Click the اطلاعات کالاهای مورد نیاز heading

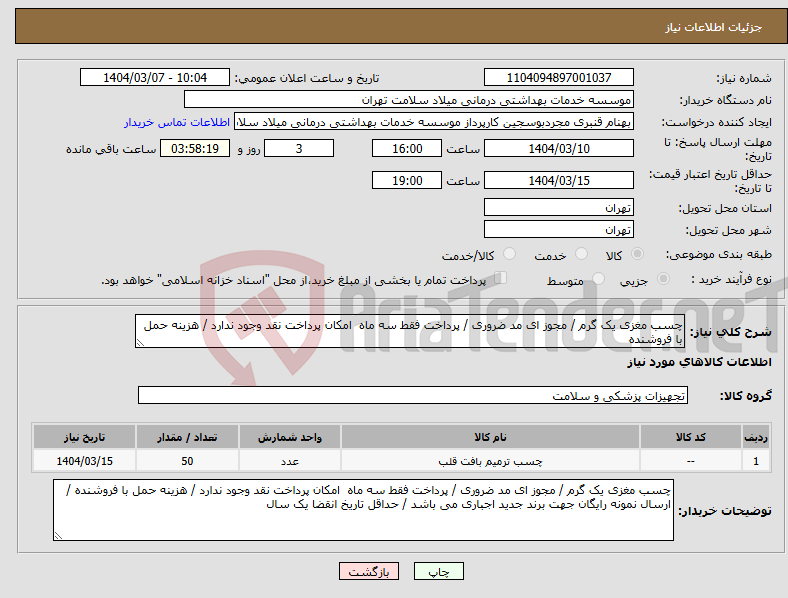click(x=699, y=362)
